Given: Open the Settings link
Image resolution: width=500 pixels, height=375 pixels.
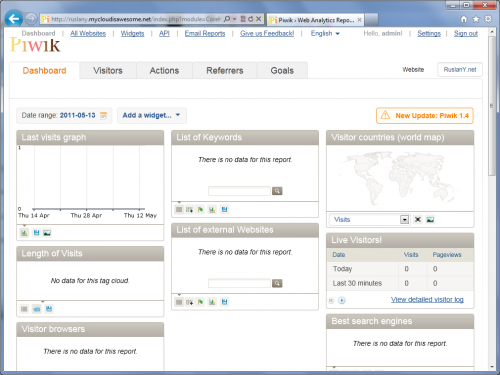Looking at the screenshot, I should point(429,33).
